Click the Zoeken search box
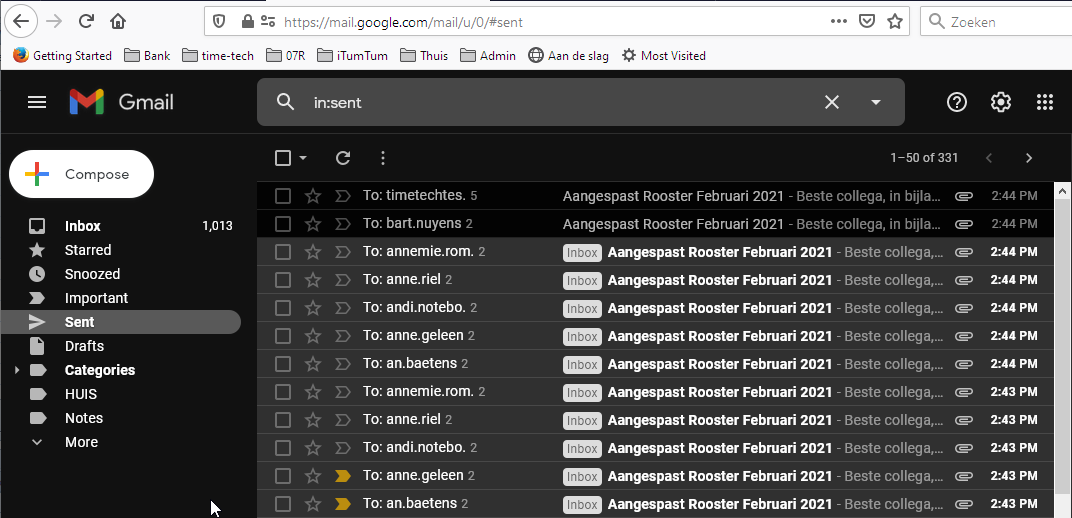The image size is (1072, 518). (996, 22)
